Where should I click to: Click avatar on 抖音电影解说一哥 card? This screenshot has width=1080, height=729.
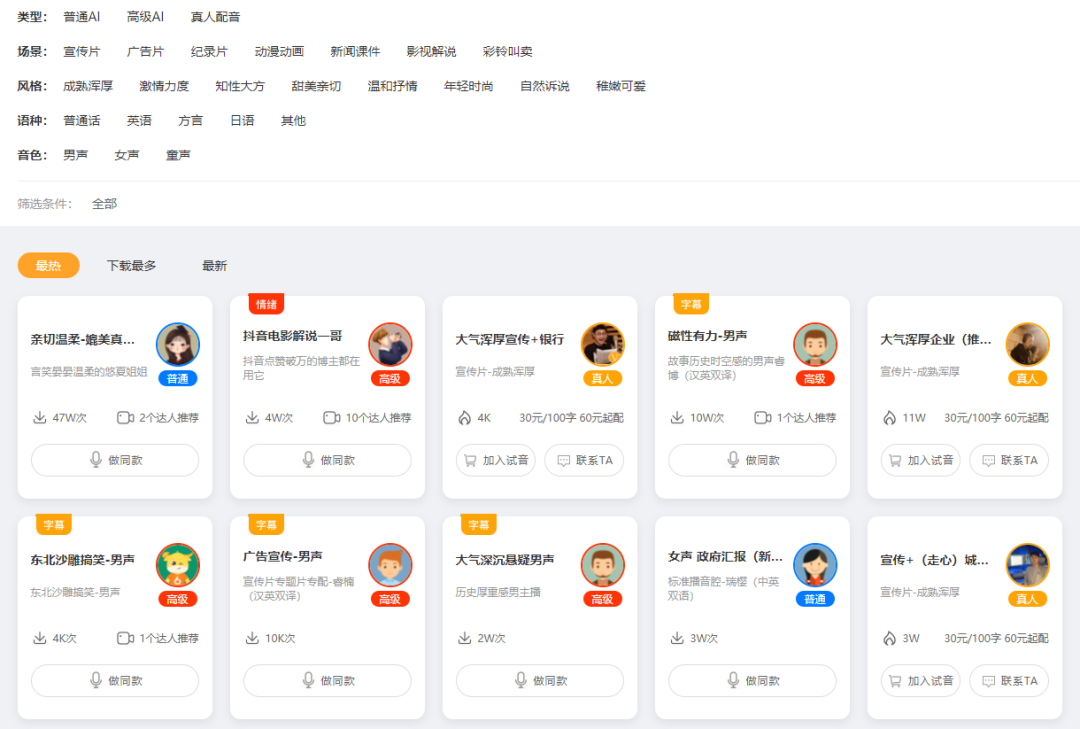390,345
